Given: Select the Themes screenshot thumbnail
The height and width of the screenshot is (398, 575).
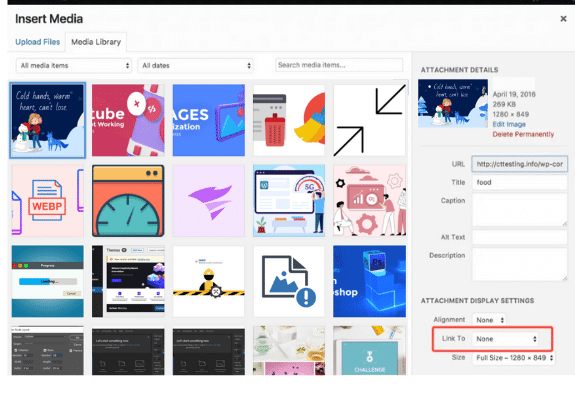Looking at the screenshot, I should [128, 281].
